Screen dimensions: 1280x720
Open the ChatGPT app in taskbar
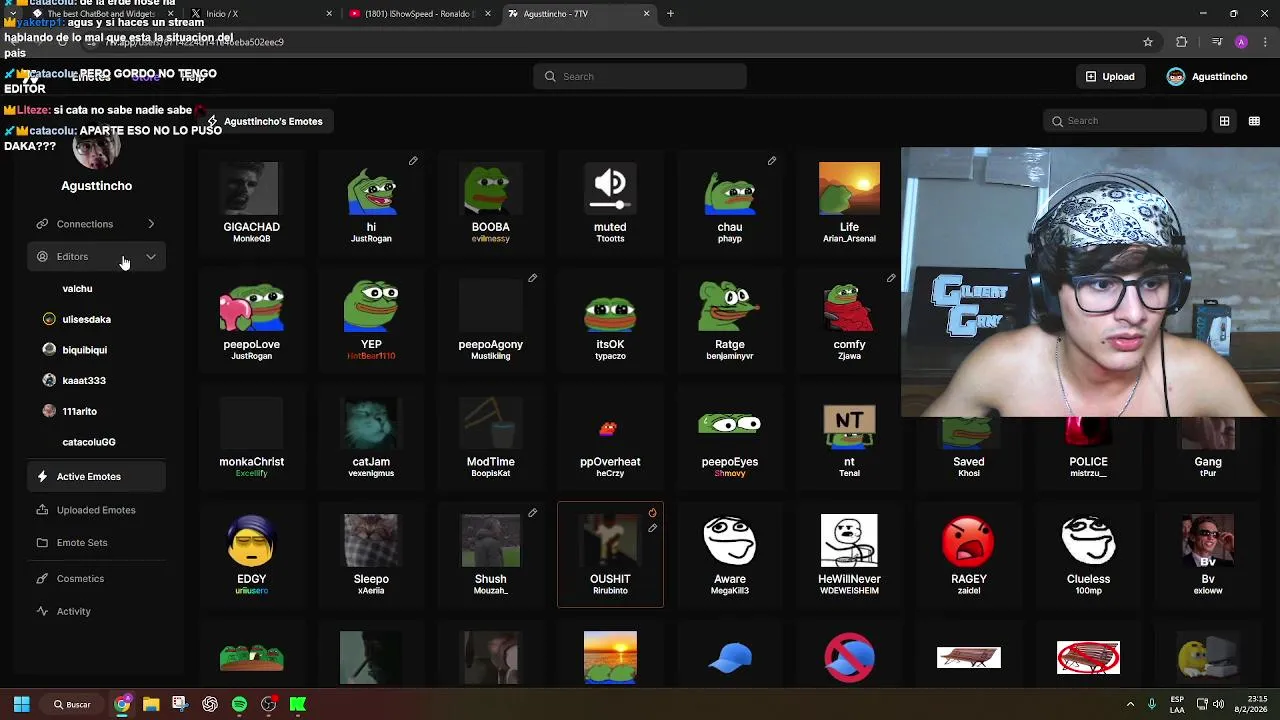point(210,704)
